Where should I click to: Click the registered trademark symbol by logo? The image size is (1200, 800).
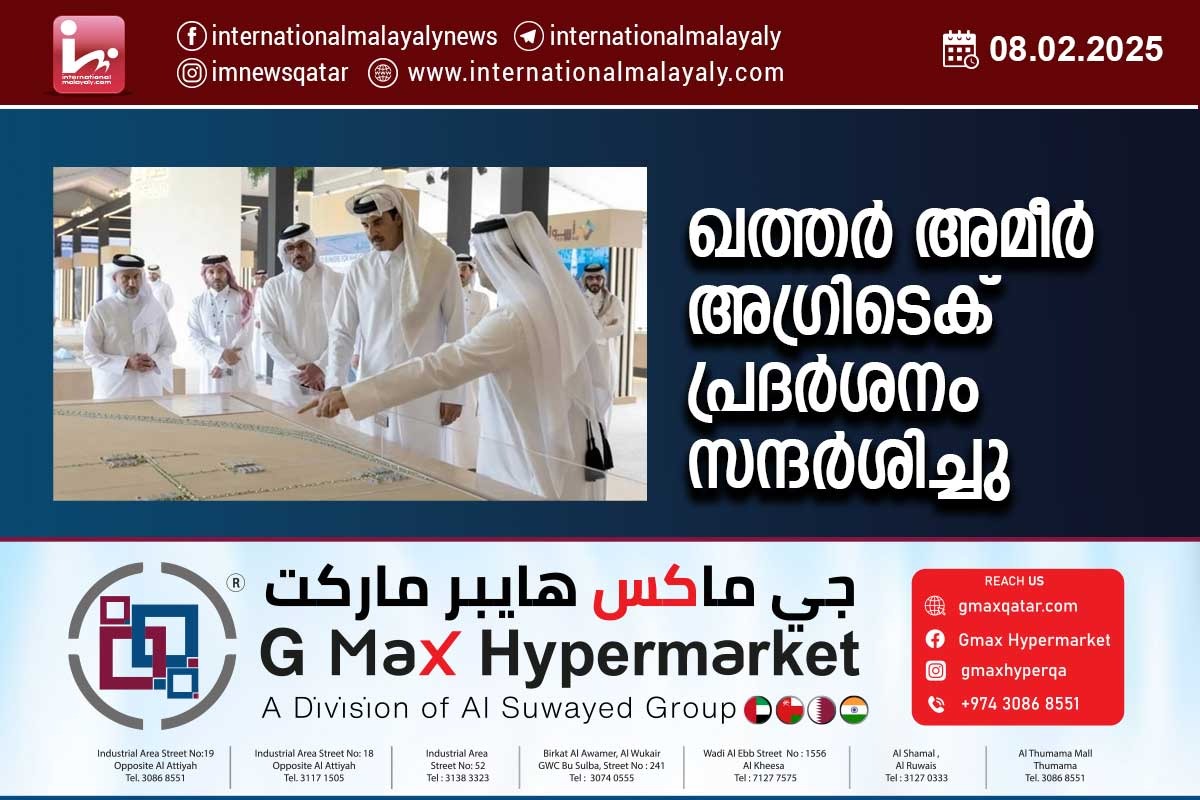pos(235,581)
